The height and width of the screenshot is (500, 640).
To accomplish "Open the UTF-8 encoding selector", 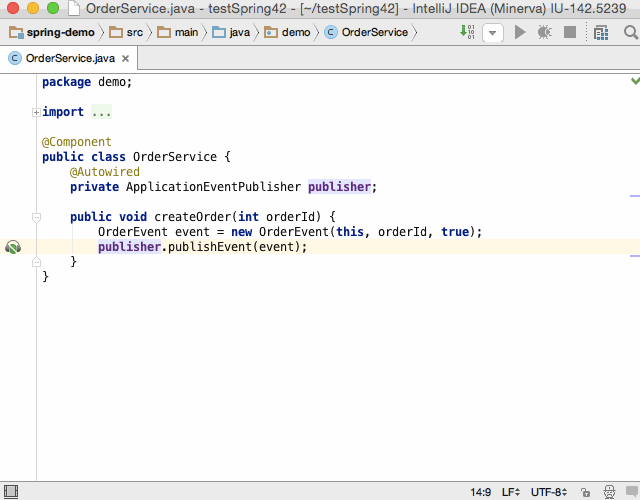I will coord(549,492).
